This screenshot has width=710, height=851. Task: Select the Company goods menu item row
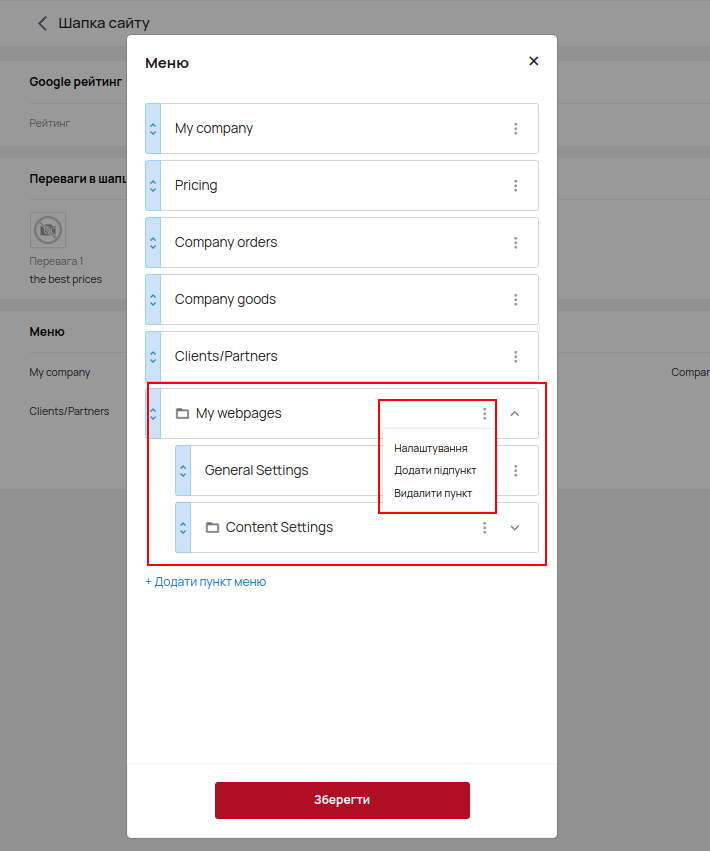pyautogui.click(x=342, y=300)
